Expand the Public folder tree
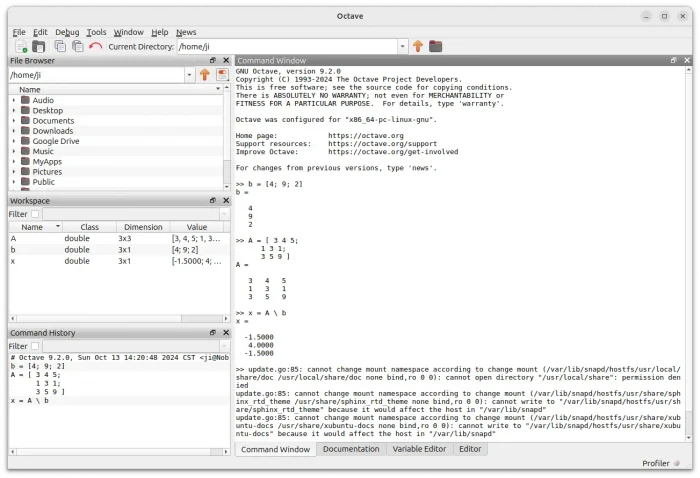 (x=14, y=182)
